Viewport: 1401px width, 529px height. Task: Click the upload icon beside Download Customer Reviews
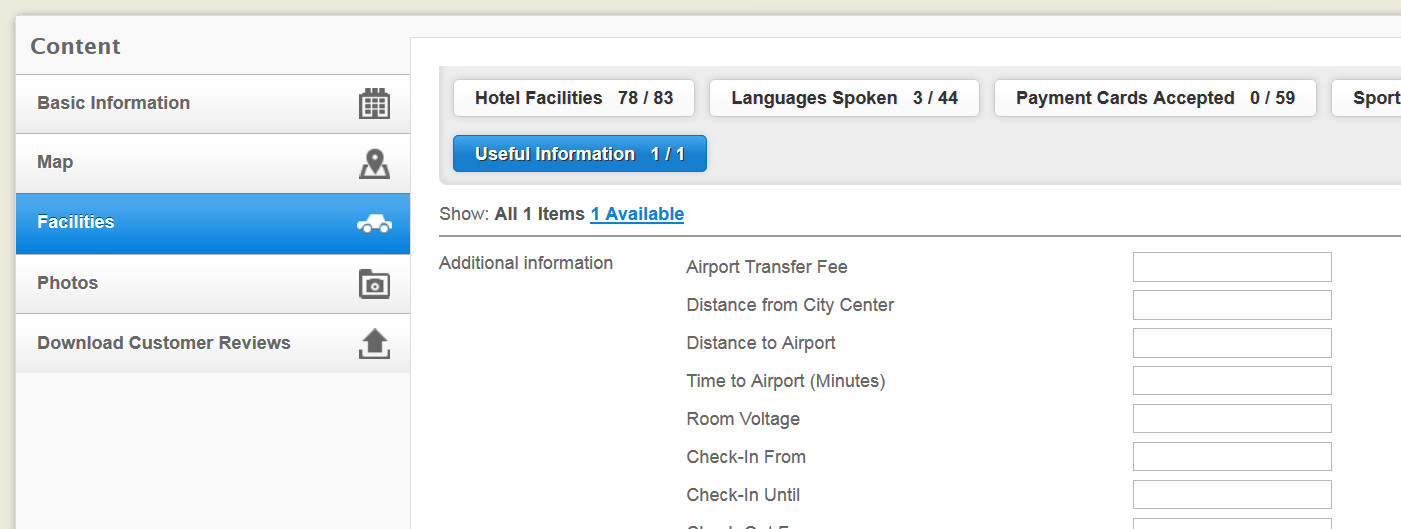click(x=374, y=344)
